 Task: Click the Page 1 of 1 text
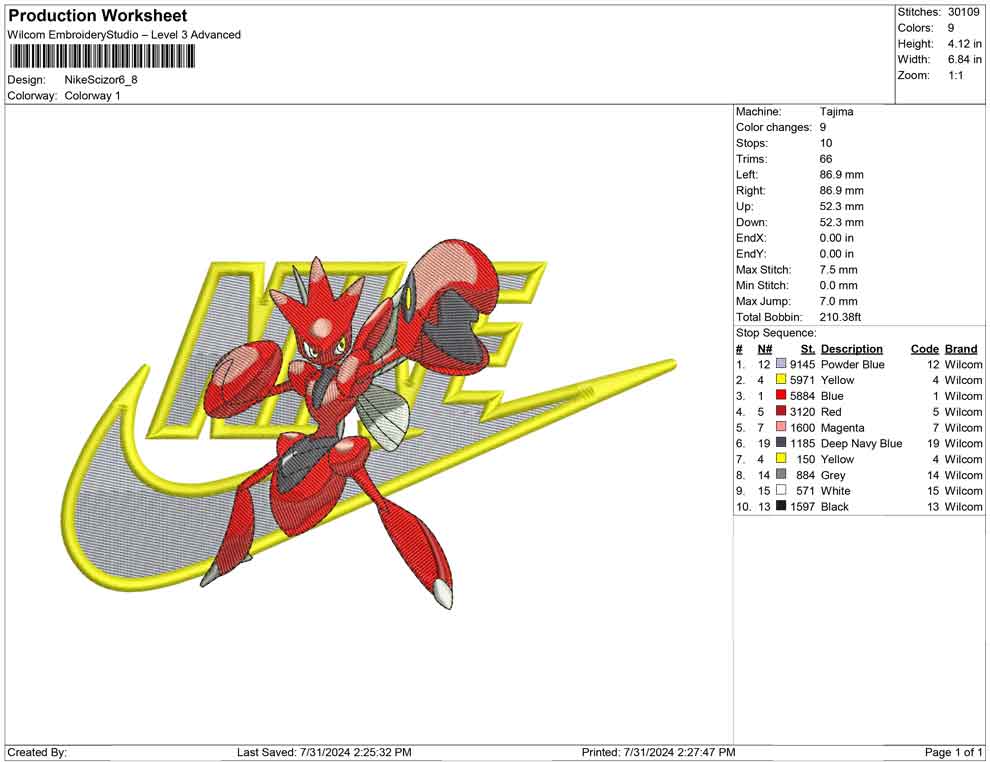coord(953,753)
